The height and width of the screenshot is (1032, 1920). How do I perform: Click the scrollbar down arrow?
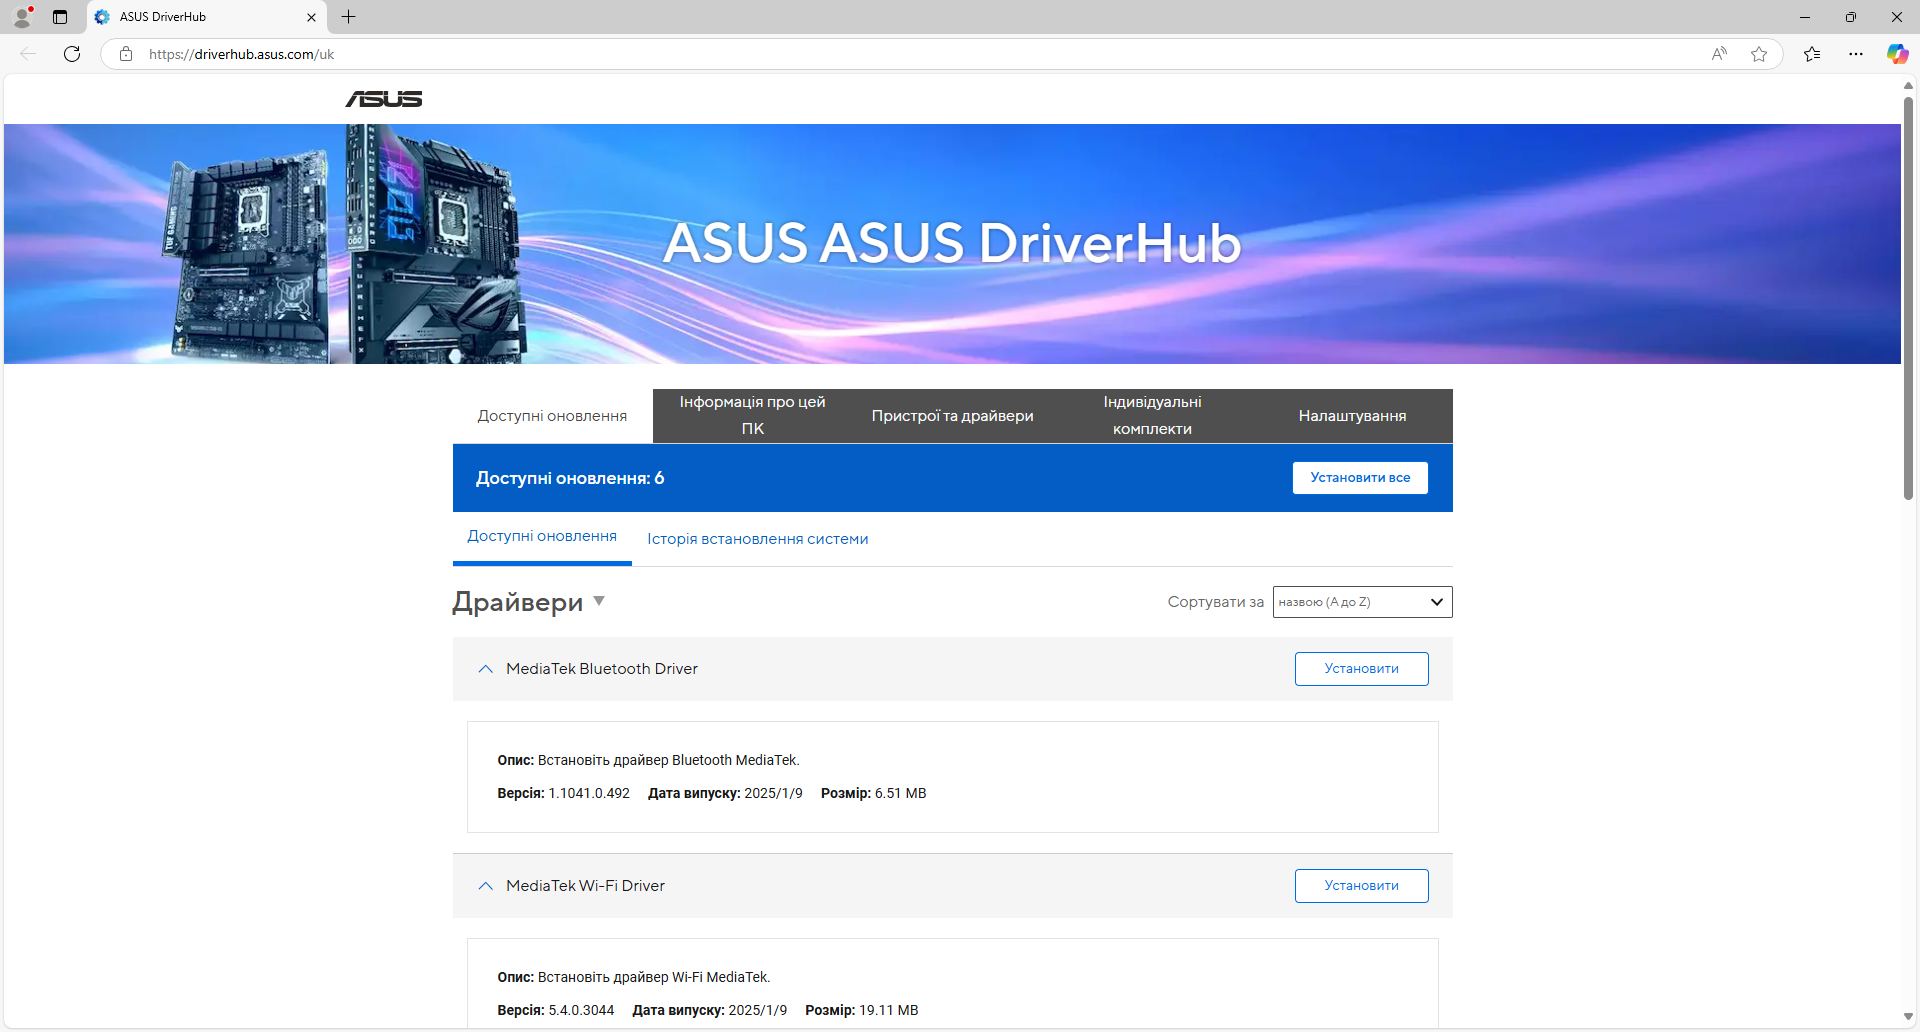pos(1908,1017)
